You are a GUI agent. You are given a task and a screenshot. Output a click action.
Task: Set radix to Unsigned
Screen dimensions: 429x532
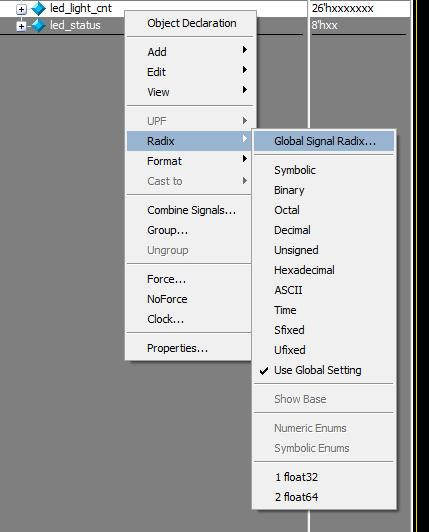click(324, 250)
